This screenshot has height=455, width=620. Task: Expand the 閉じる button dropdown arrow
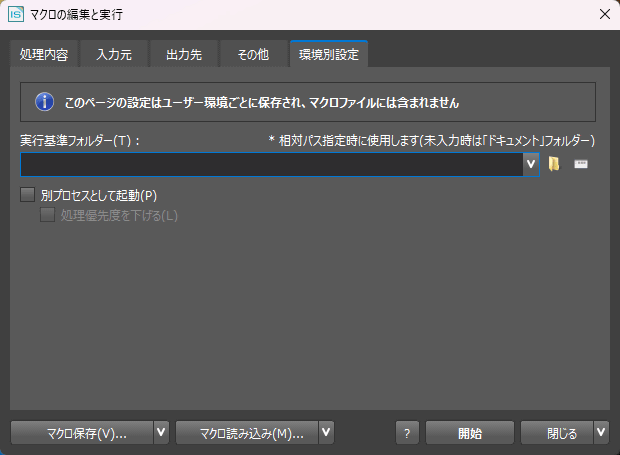pos(601,432)
